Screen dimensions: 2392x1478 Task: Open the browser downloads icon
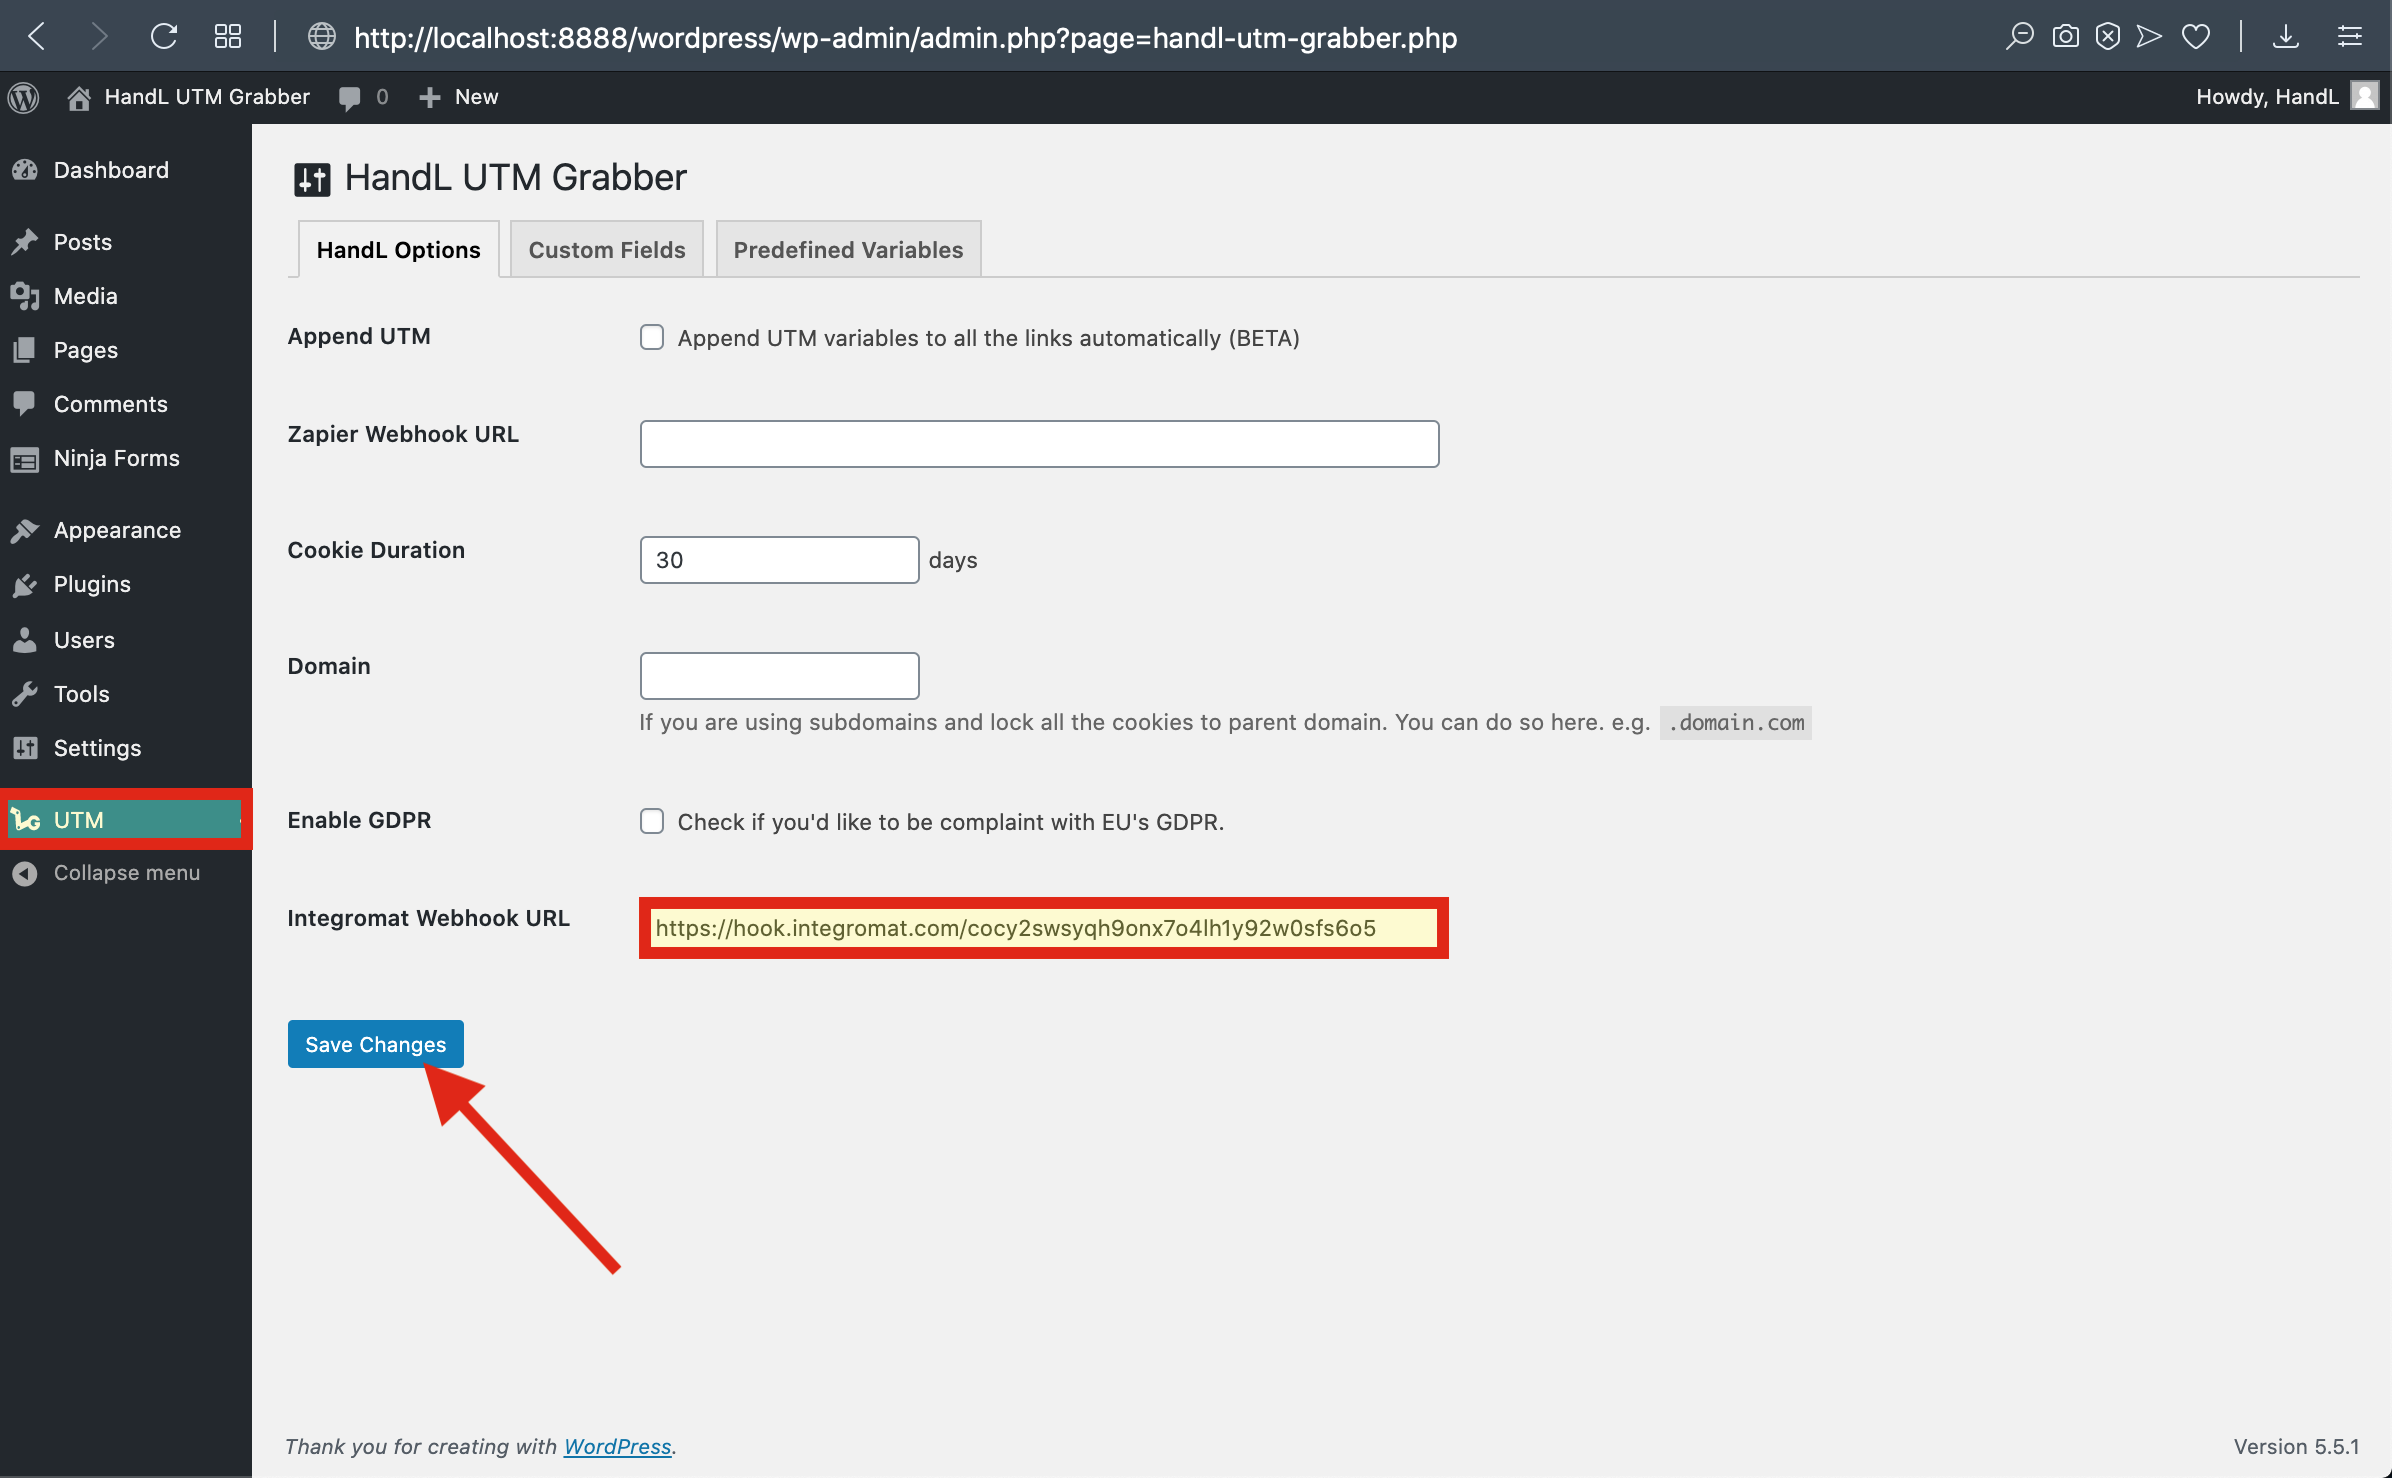(x=2285, y=37)
